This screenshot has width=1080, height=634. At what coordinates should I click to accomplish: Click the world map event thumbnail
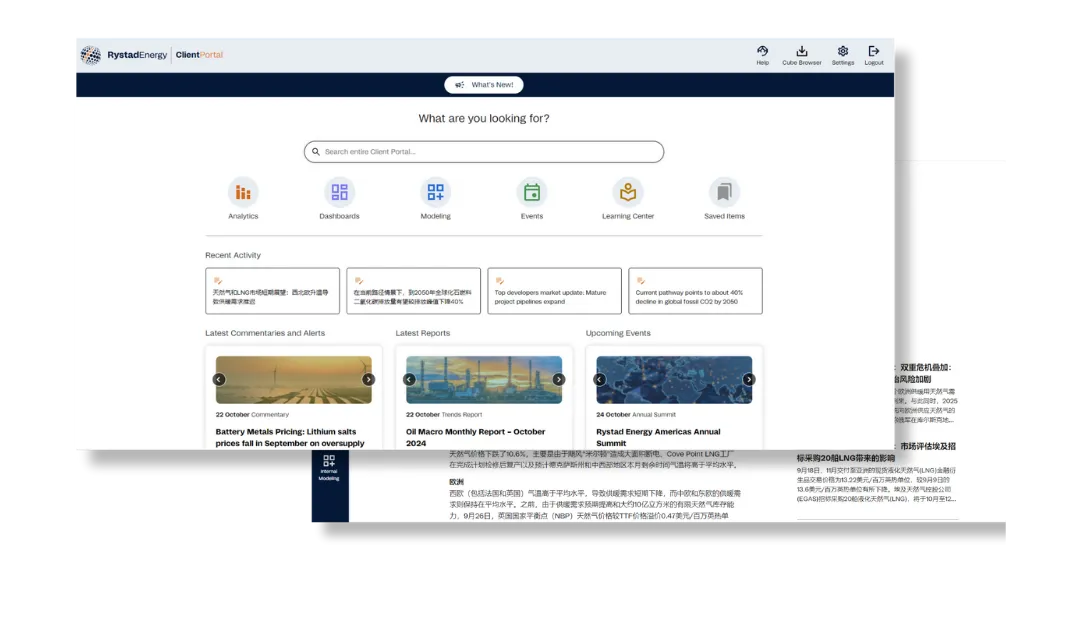674,380
